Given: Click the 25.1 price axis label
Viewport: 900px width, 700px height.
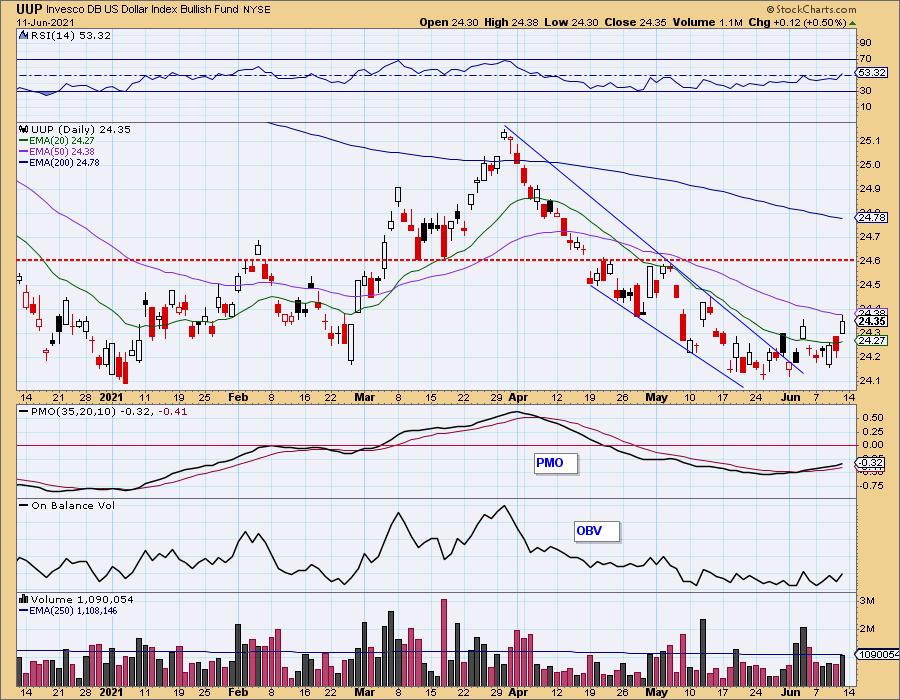Looking at the screenshot, I should (871, 141).
